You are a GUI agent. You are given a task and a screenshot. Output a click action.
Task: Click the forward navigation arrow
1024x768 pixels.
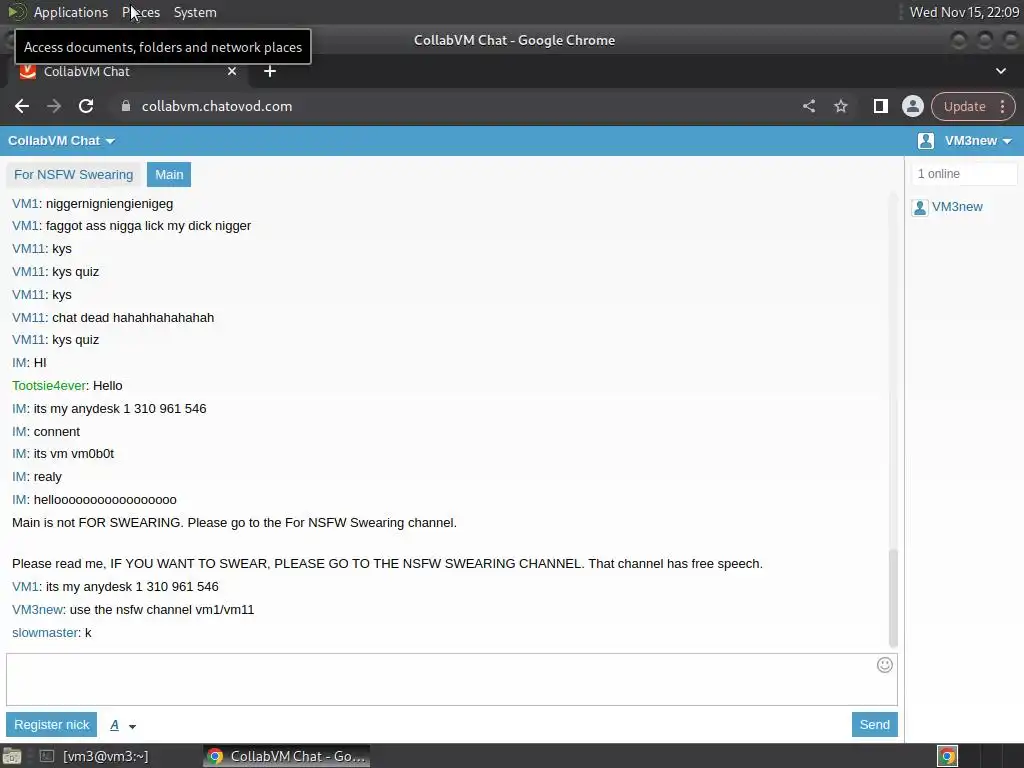click(x=54, y=106)
